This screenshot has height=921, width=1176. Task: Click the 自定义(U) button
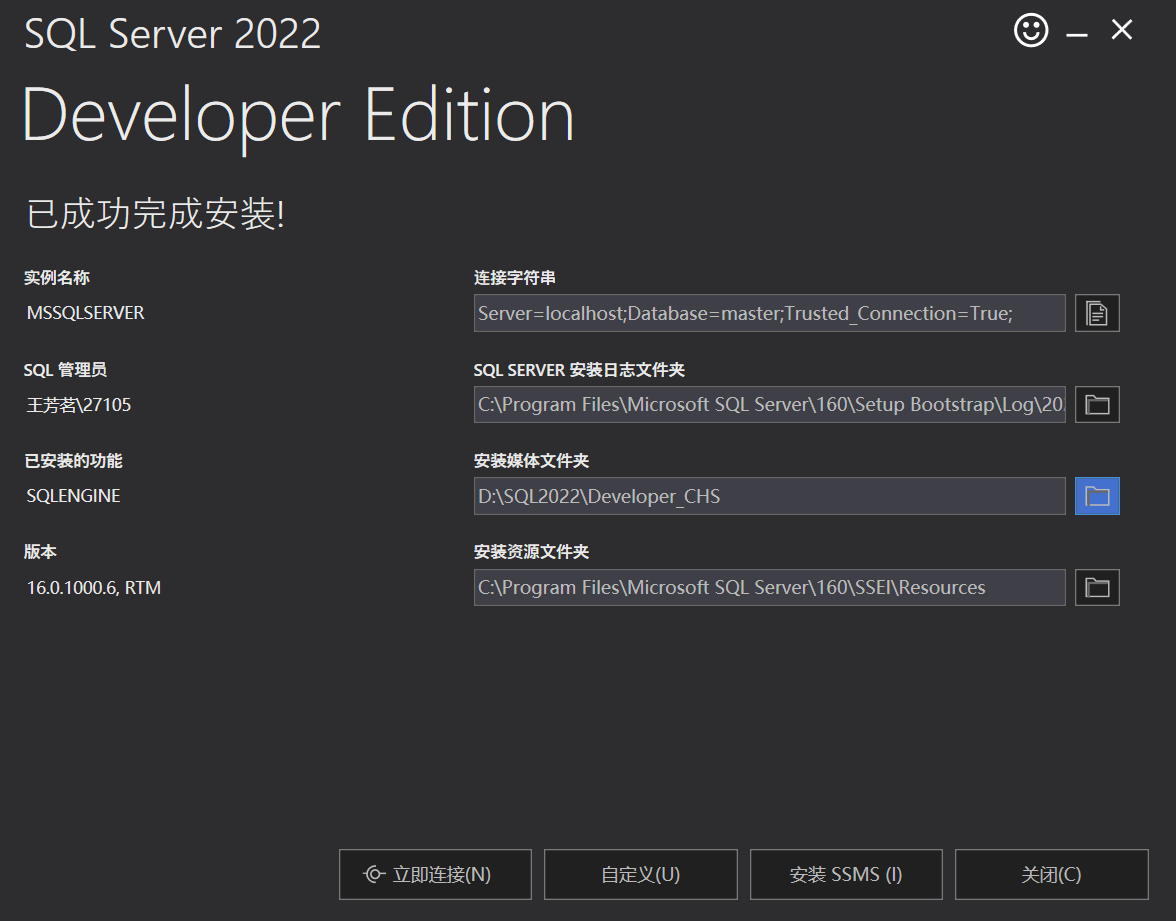tap(640, 874)
